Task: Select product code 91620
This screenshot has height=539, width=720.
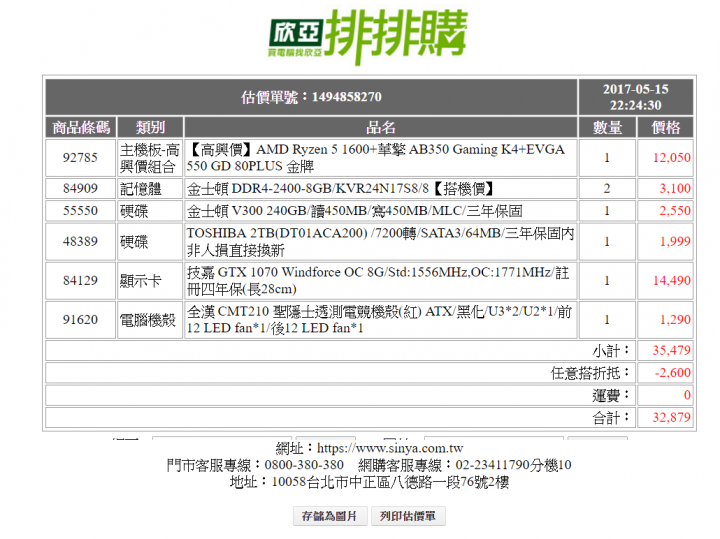Action: 80,320
